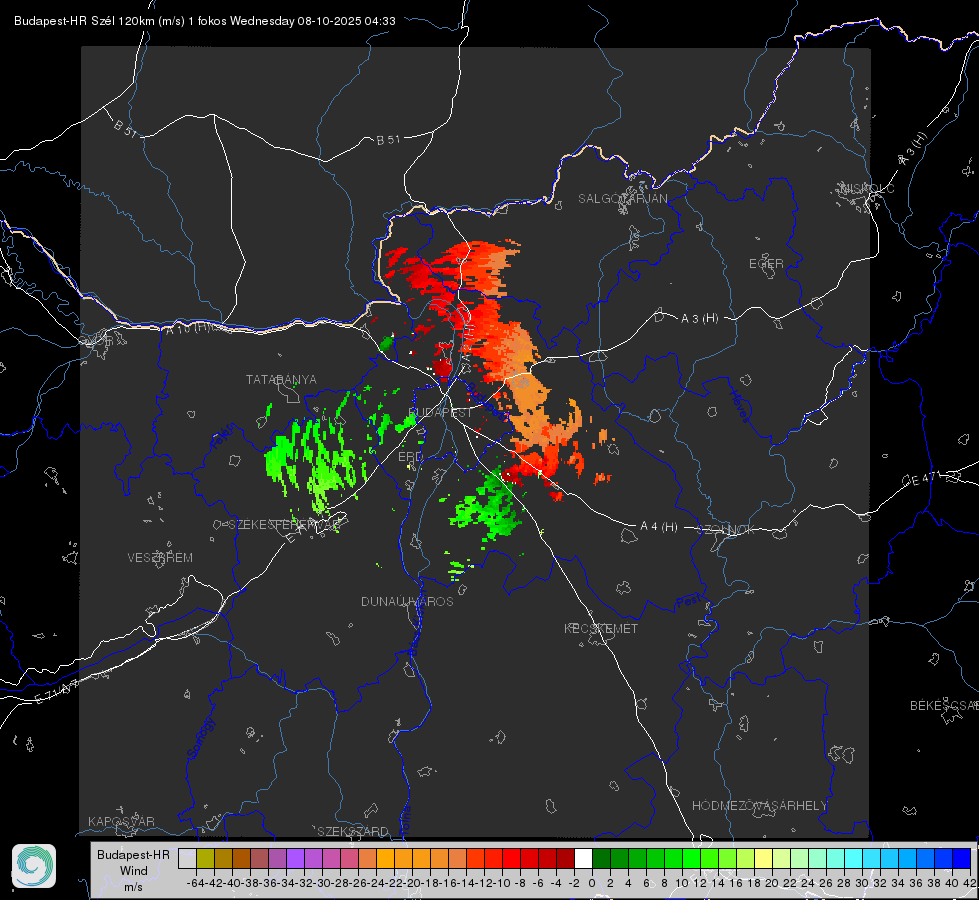The image size is (979, 900).
Task: Select the blue 'Pest' county label near Kecskemét
Action: pos(688,602)
